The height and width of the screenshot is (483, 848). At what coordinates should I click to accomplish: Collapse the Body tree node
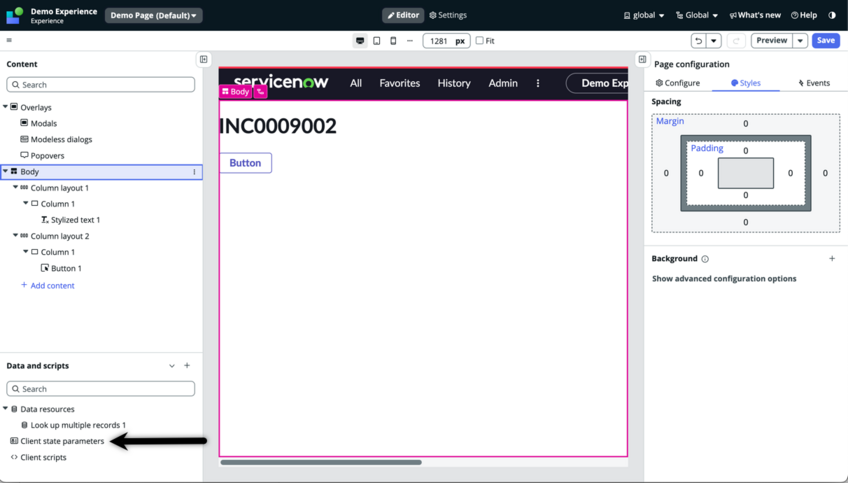click(5, 171)
